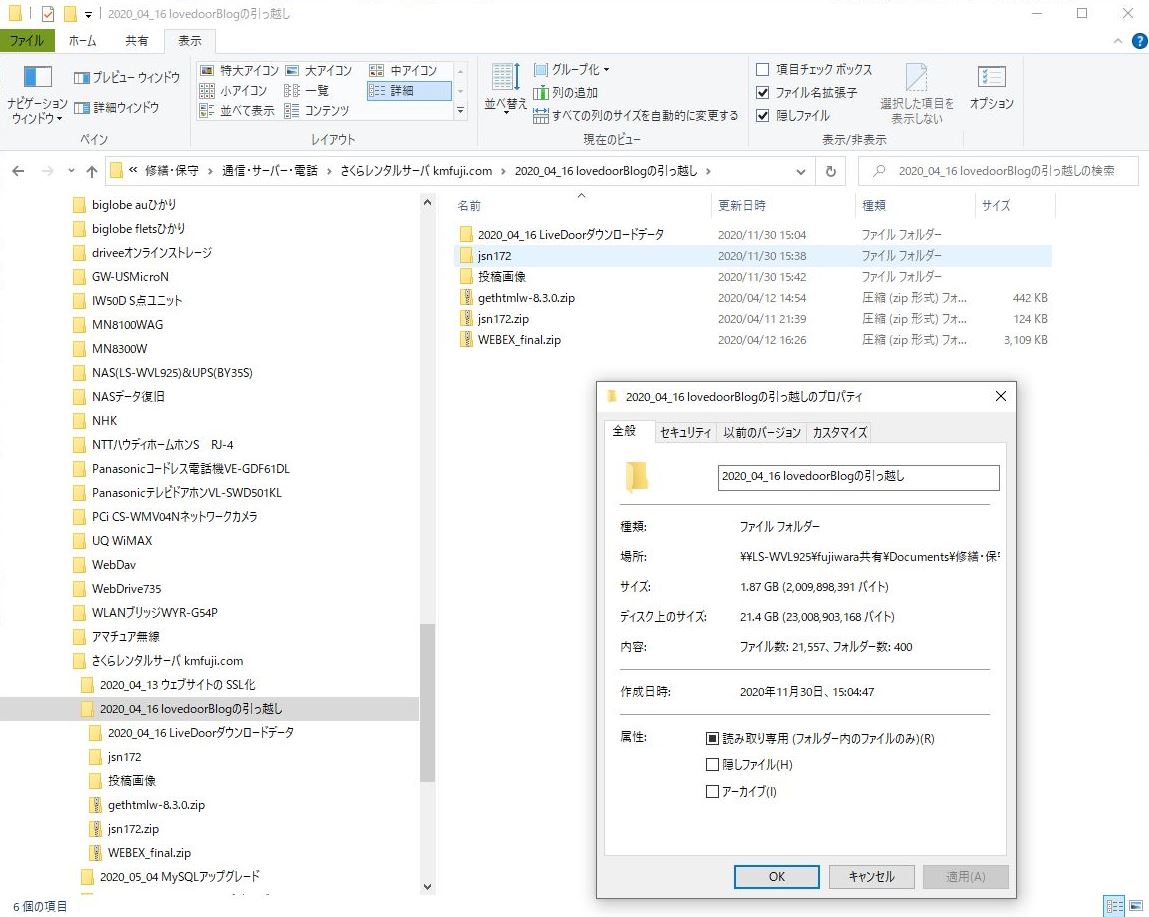Click 列の追加 in ribbon
1149x917 pixels.
(566, 92)
